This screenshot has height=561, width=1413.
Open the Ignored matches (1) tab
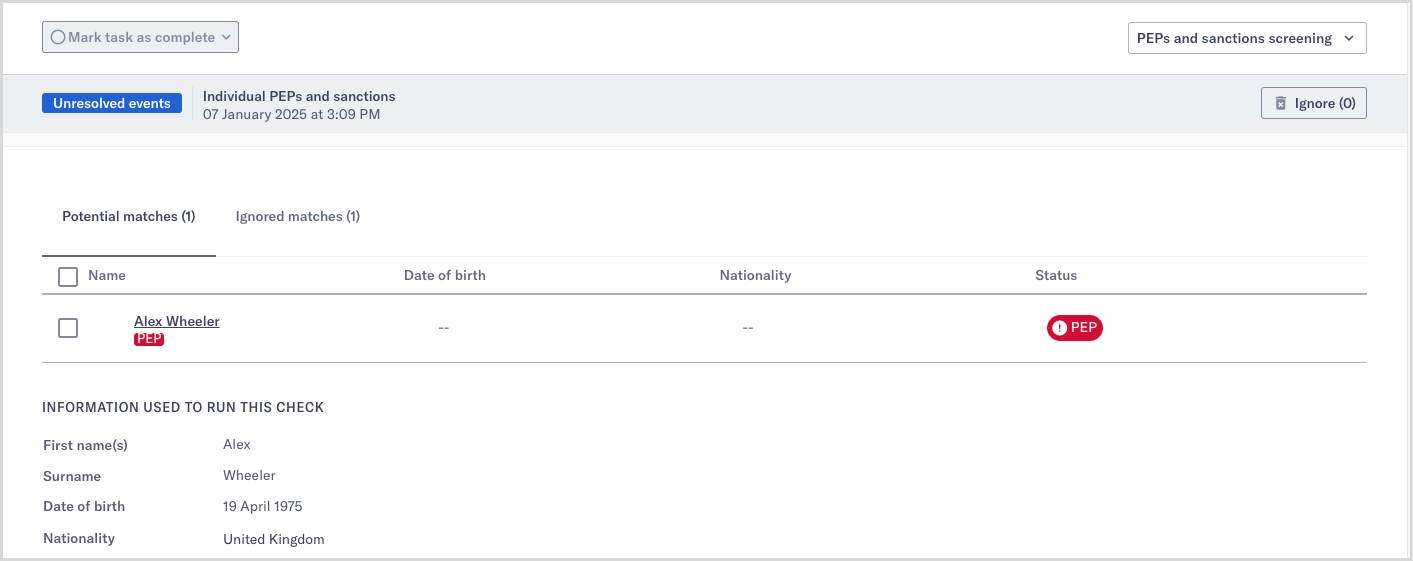pyautogui.click(x=297, y=216)
